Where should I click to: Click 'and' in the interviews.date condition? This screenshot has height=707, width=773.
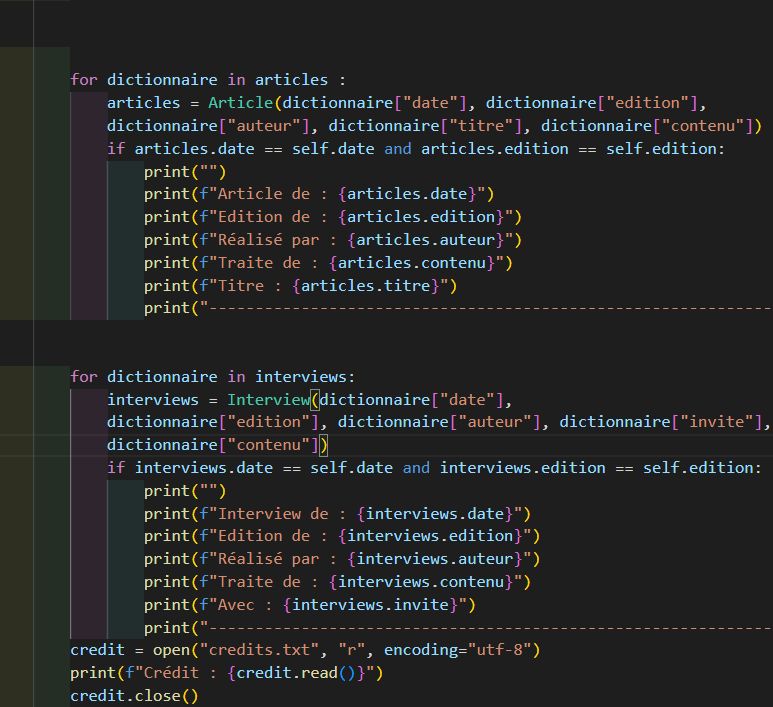click(416, 468)
